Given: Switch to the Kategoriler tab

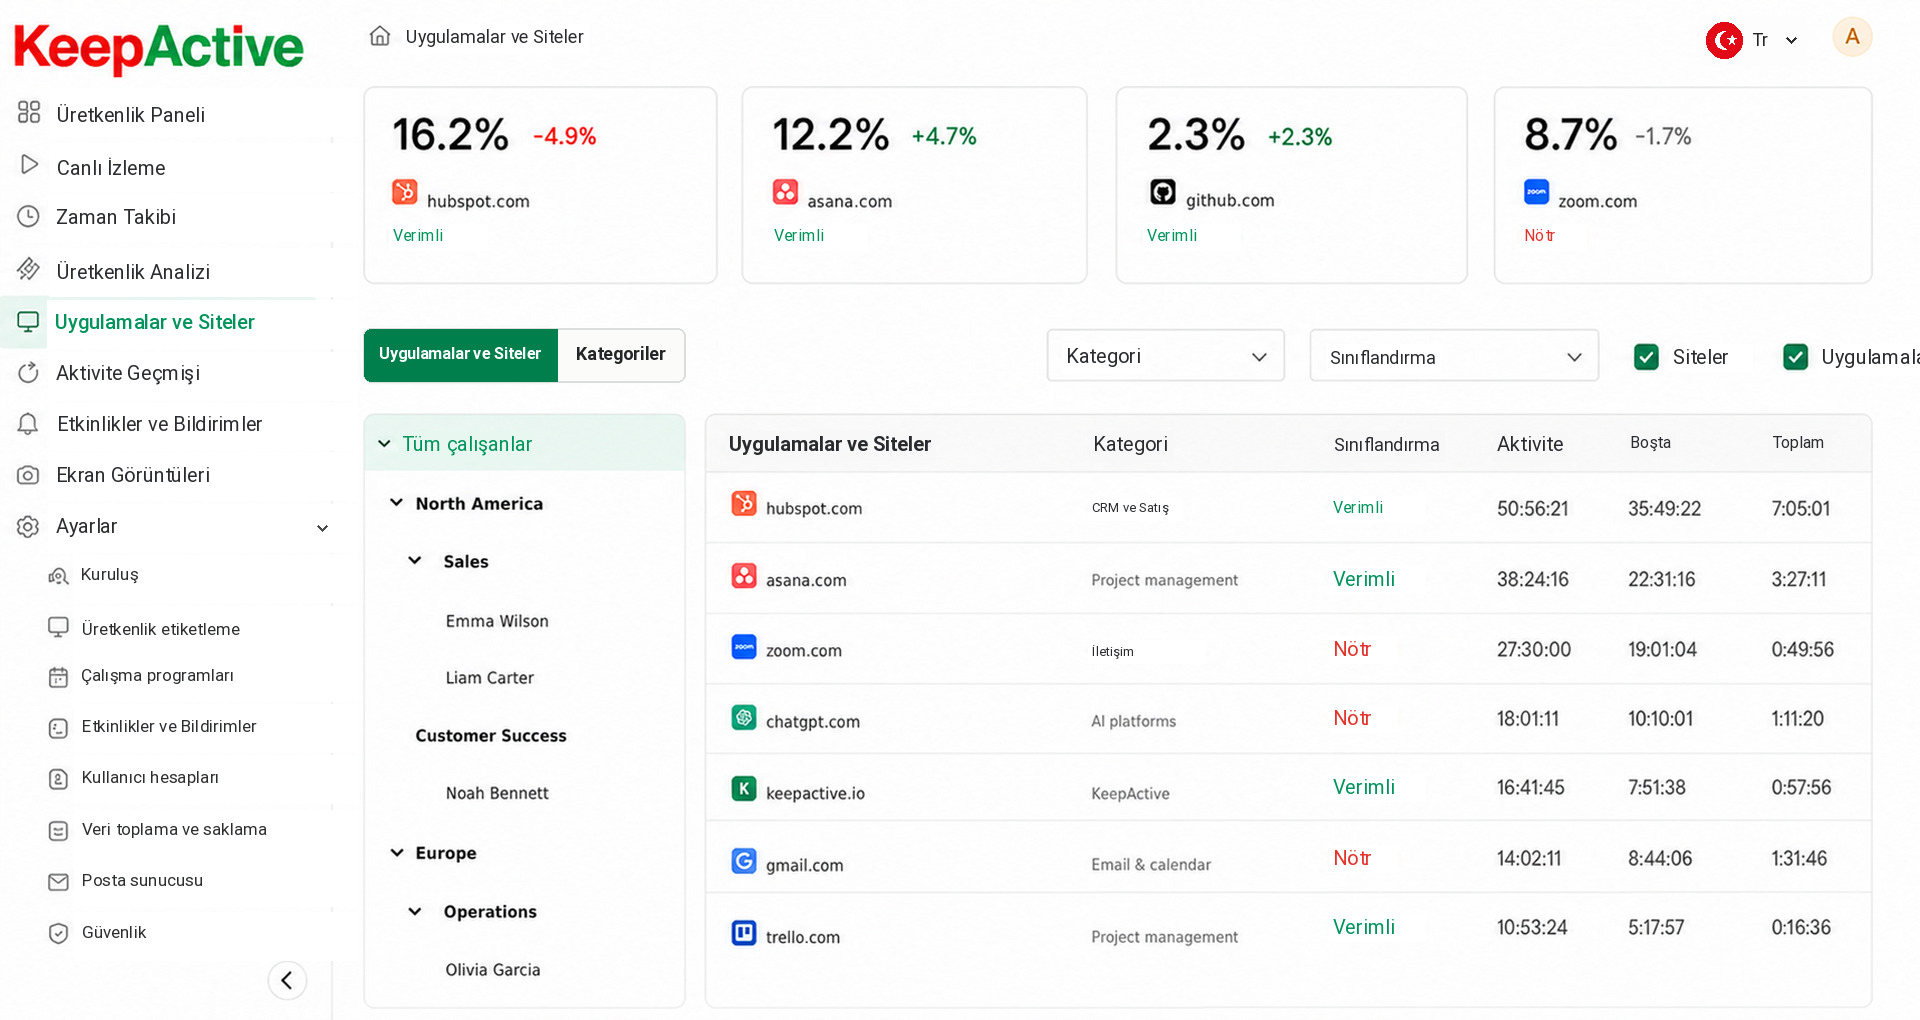Looking at the screenshot, I should 621,355.
